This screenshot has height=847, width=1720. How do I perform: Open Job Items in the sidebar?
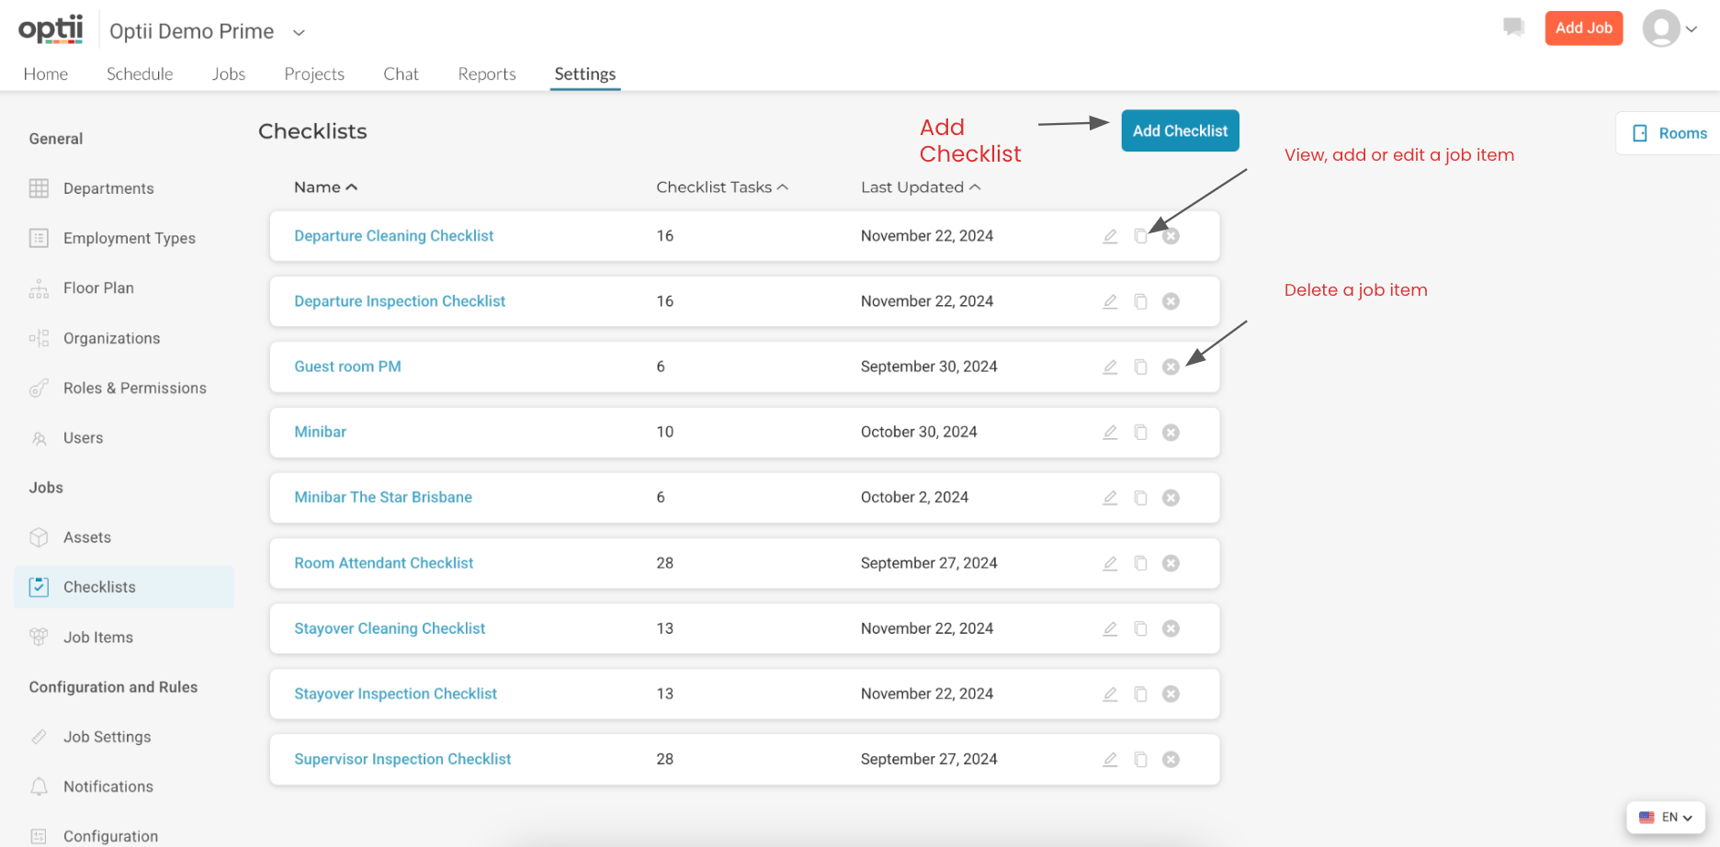tap(98, 637)
